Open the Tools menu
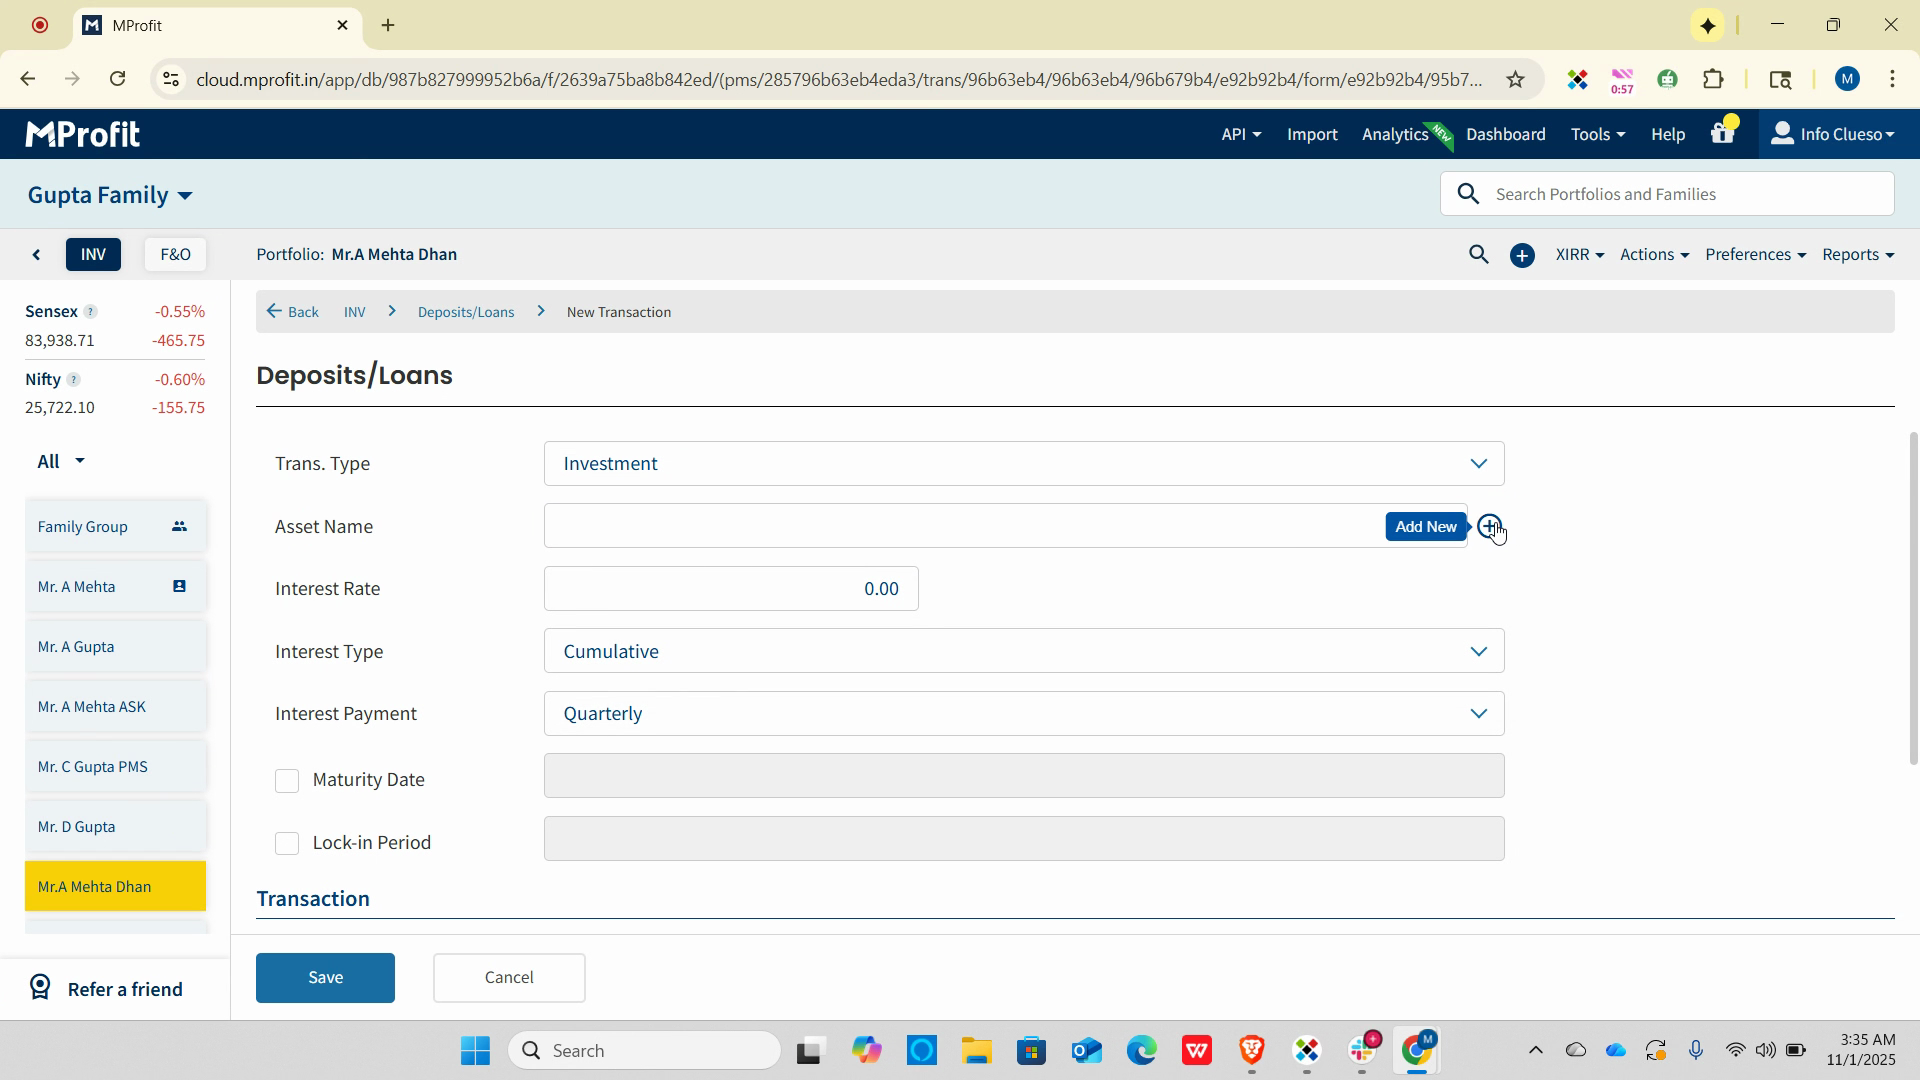 click(1596, 134)
